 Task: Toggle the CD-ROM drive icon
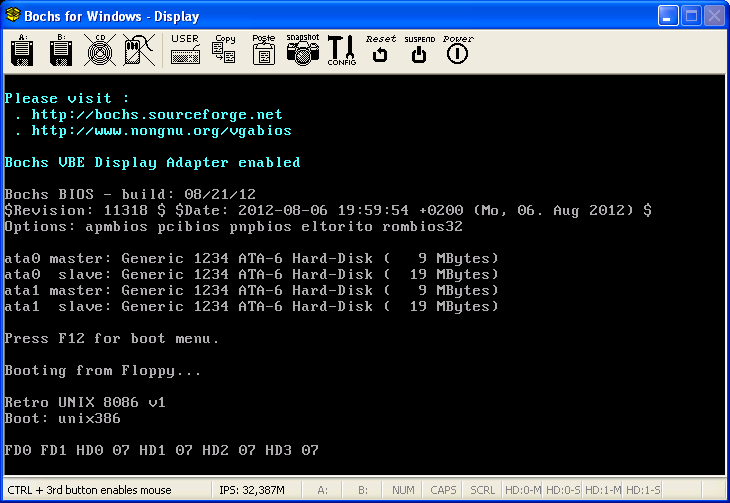point(100,50)
